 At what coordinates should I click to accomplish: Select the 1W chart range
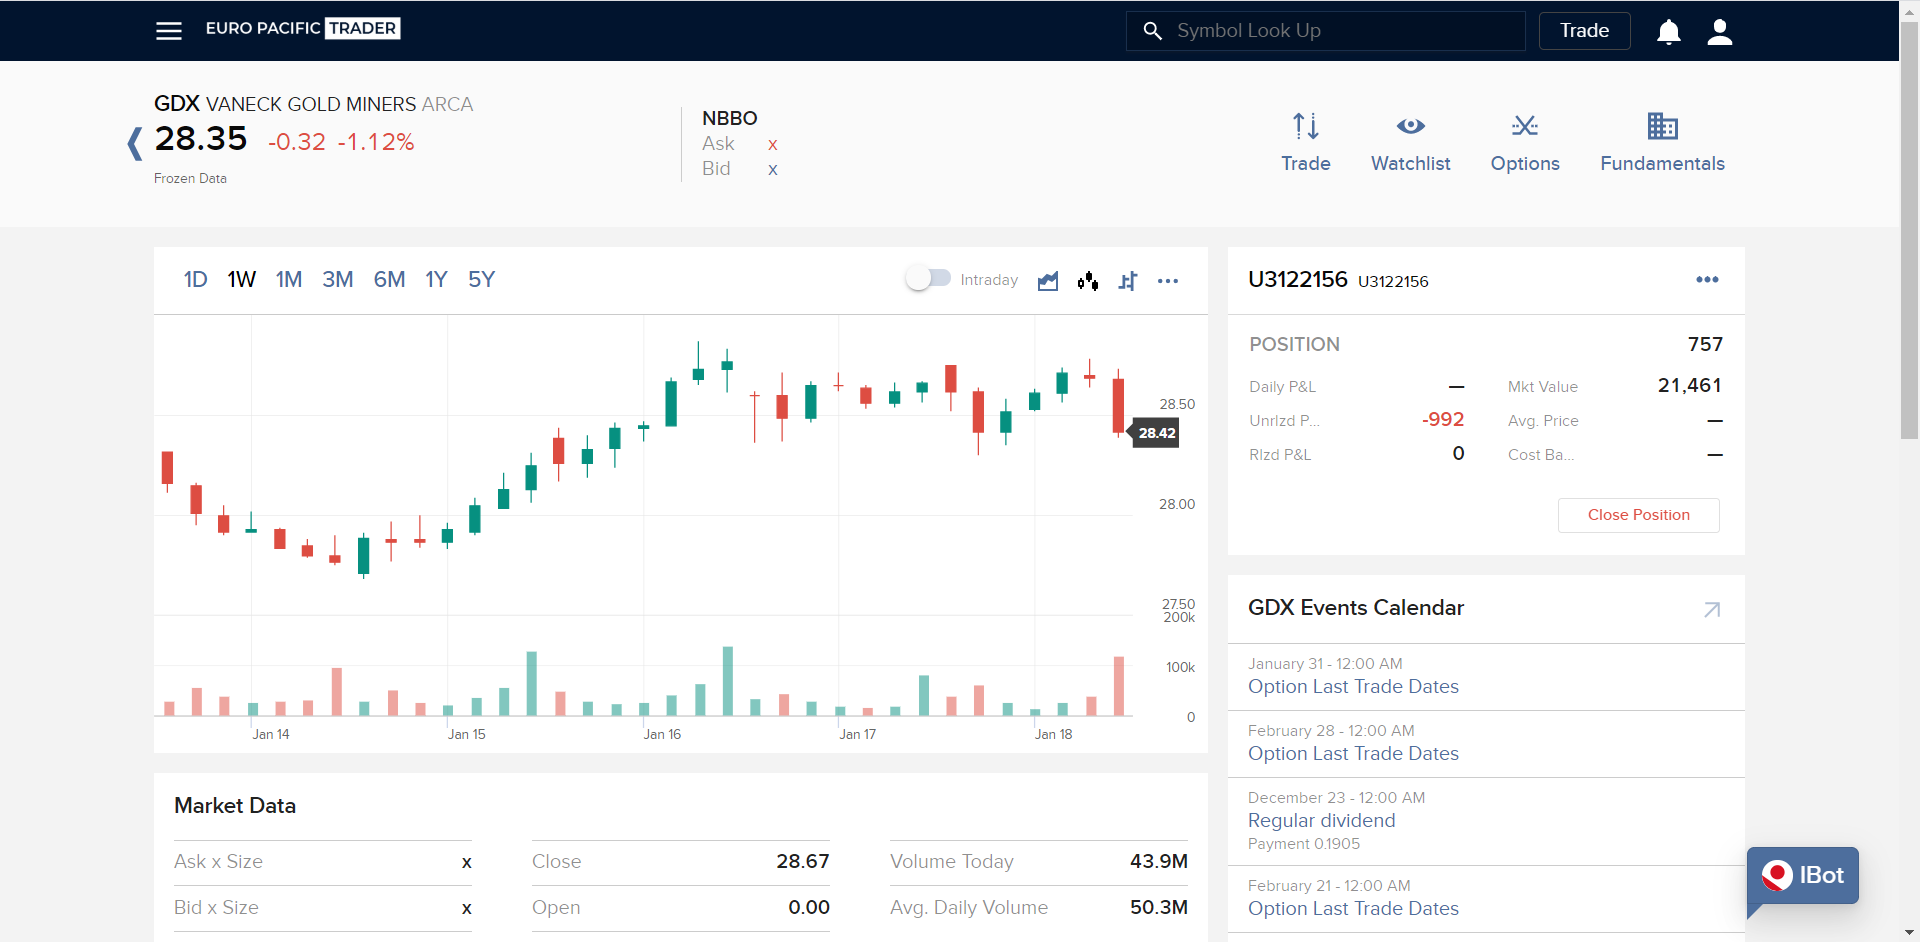click(x=241, y=280)
